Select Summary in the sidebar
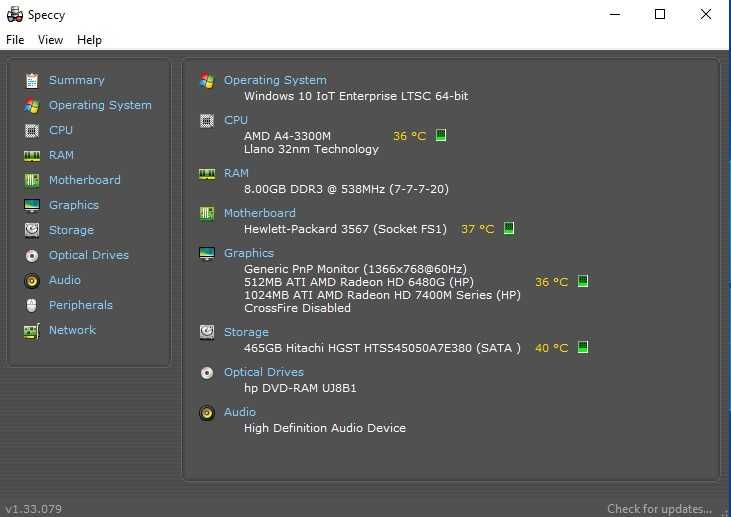The height and width of the screenshot is (517, 731). click(x=76, y=80)
